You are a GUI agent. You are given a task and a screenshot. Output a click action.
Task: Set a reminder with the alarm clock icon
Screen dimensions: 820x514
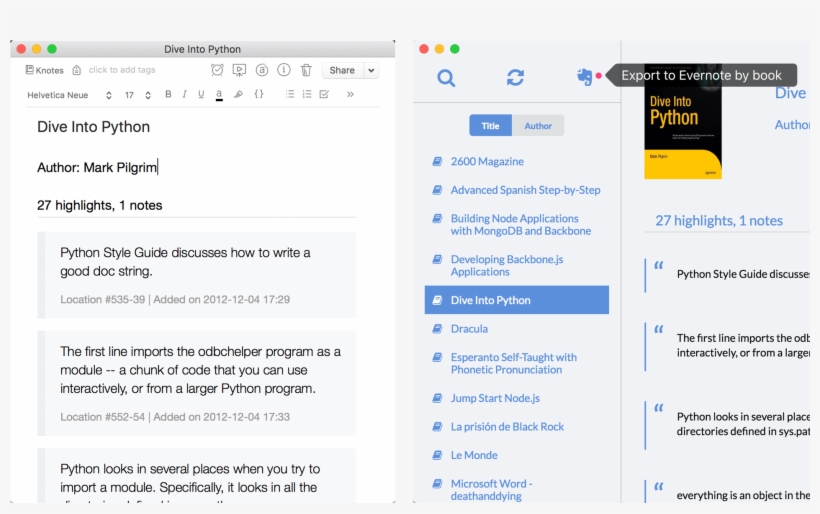[x=217, y=70]
